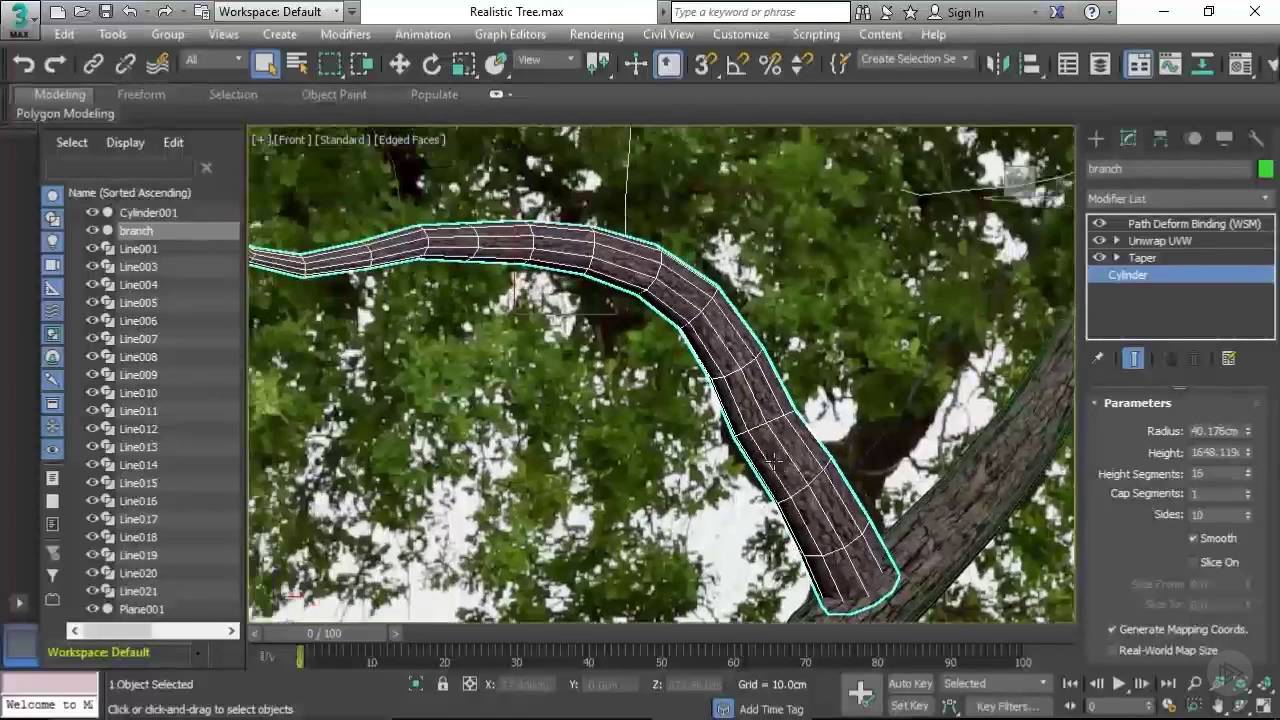Open the Layer Explorer icon
This screenshot has height=720, width=1280.
(x=1100, y=64)
